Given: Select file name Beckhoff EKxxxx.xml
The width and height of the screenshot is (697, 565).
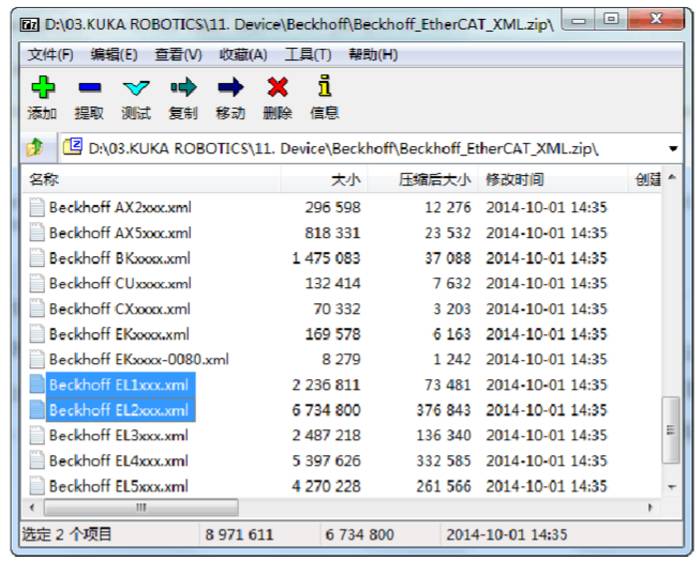Looking at the screenshot, I should tap(119, 334).
